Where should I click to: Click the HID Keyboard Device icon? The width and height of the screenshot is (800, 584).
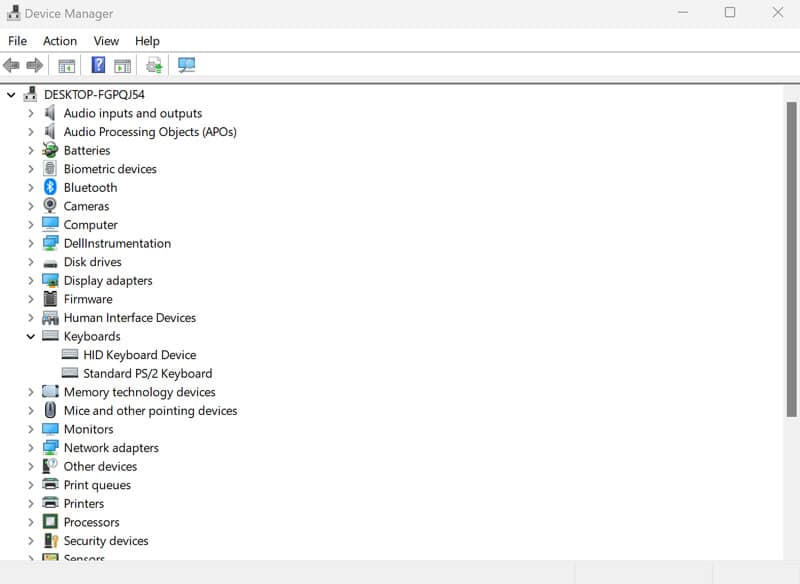tap(70, 355)
